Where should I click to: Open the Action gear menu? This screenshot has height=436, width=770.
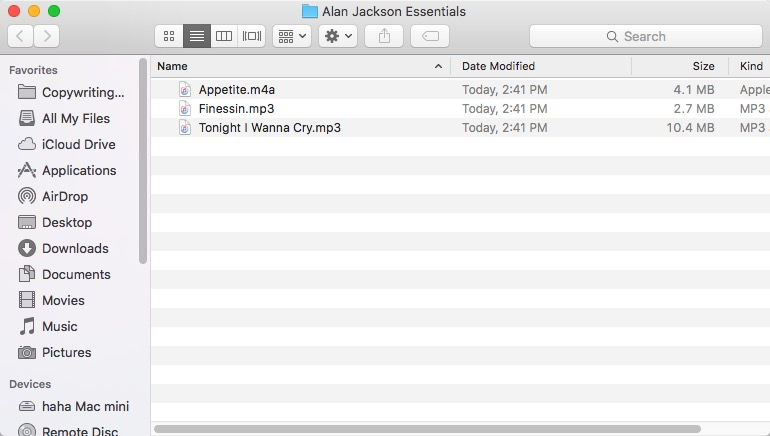(338, 36)
